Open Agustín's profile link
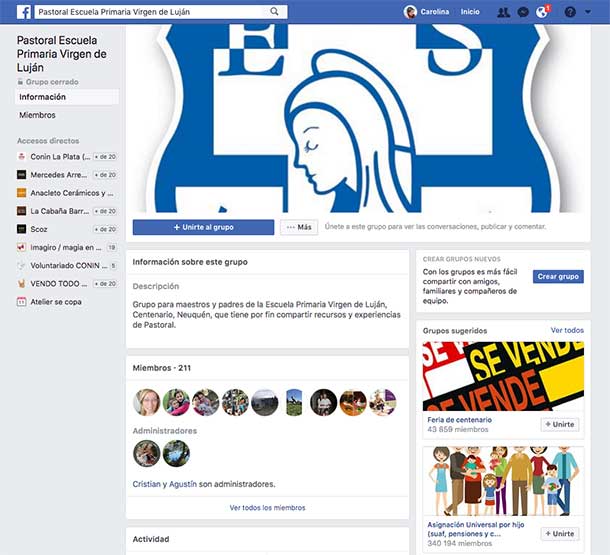The width and height of the screenshot is (610, 555). 183,484
